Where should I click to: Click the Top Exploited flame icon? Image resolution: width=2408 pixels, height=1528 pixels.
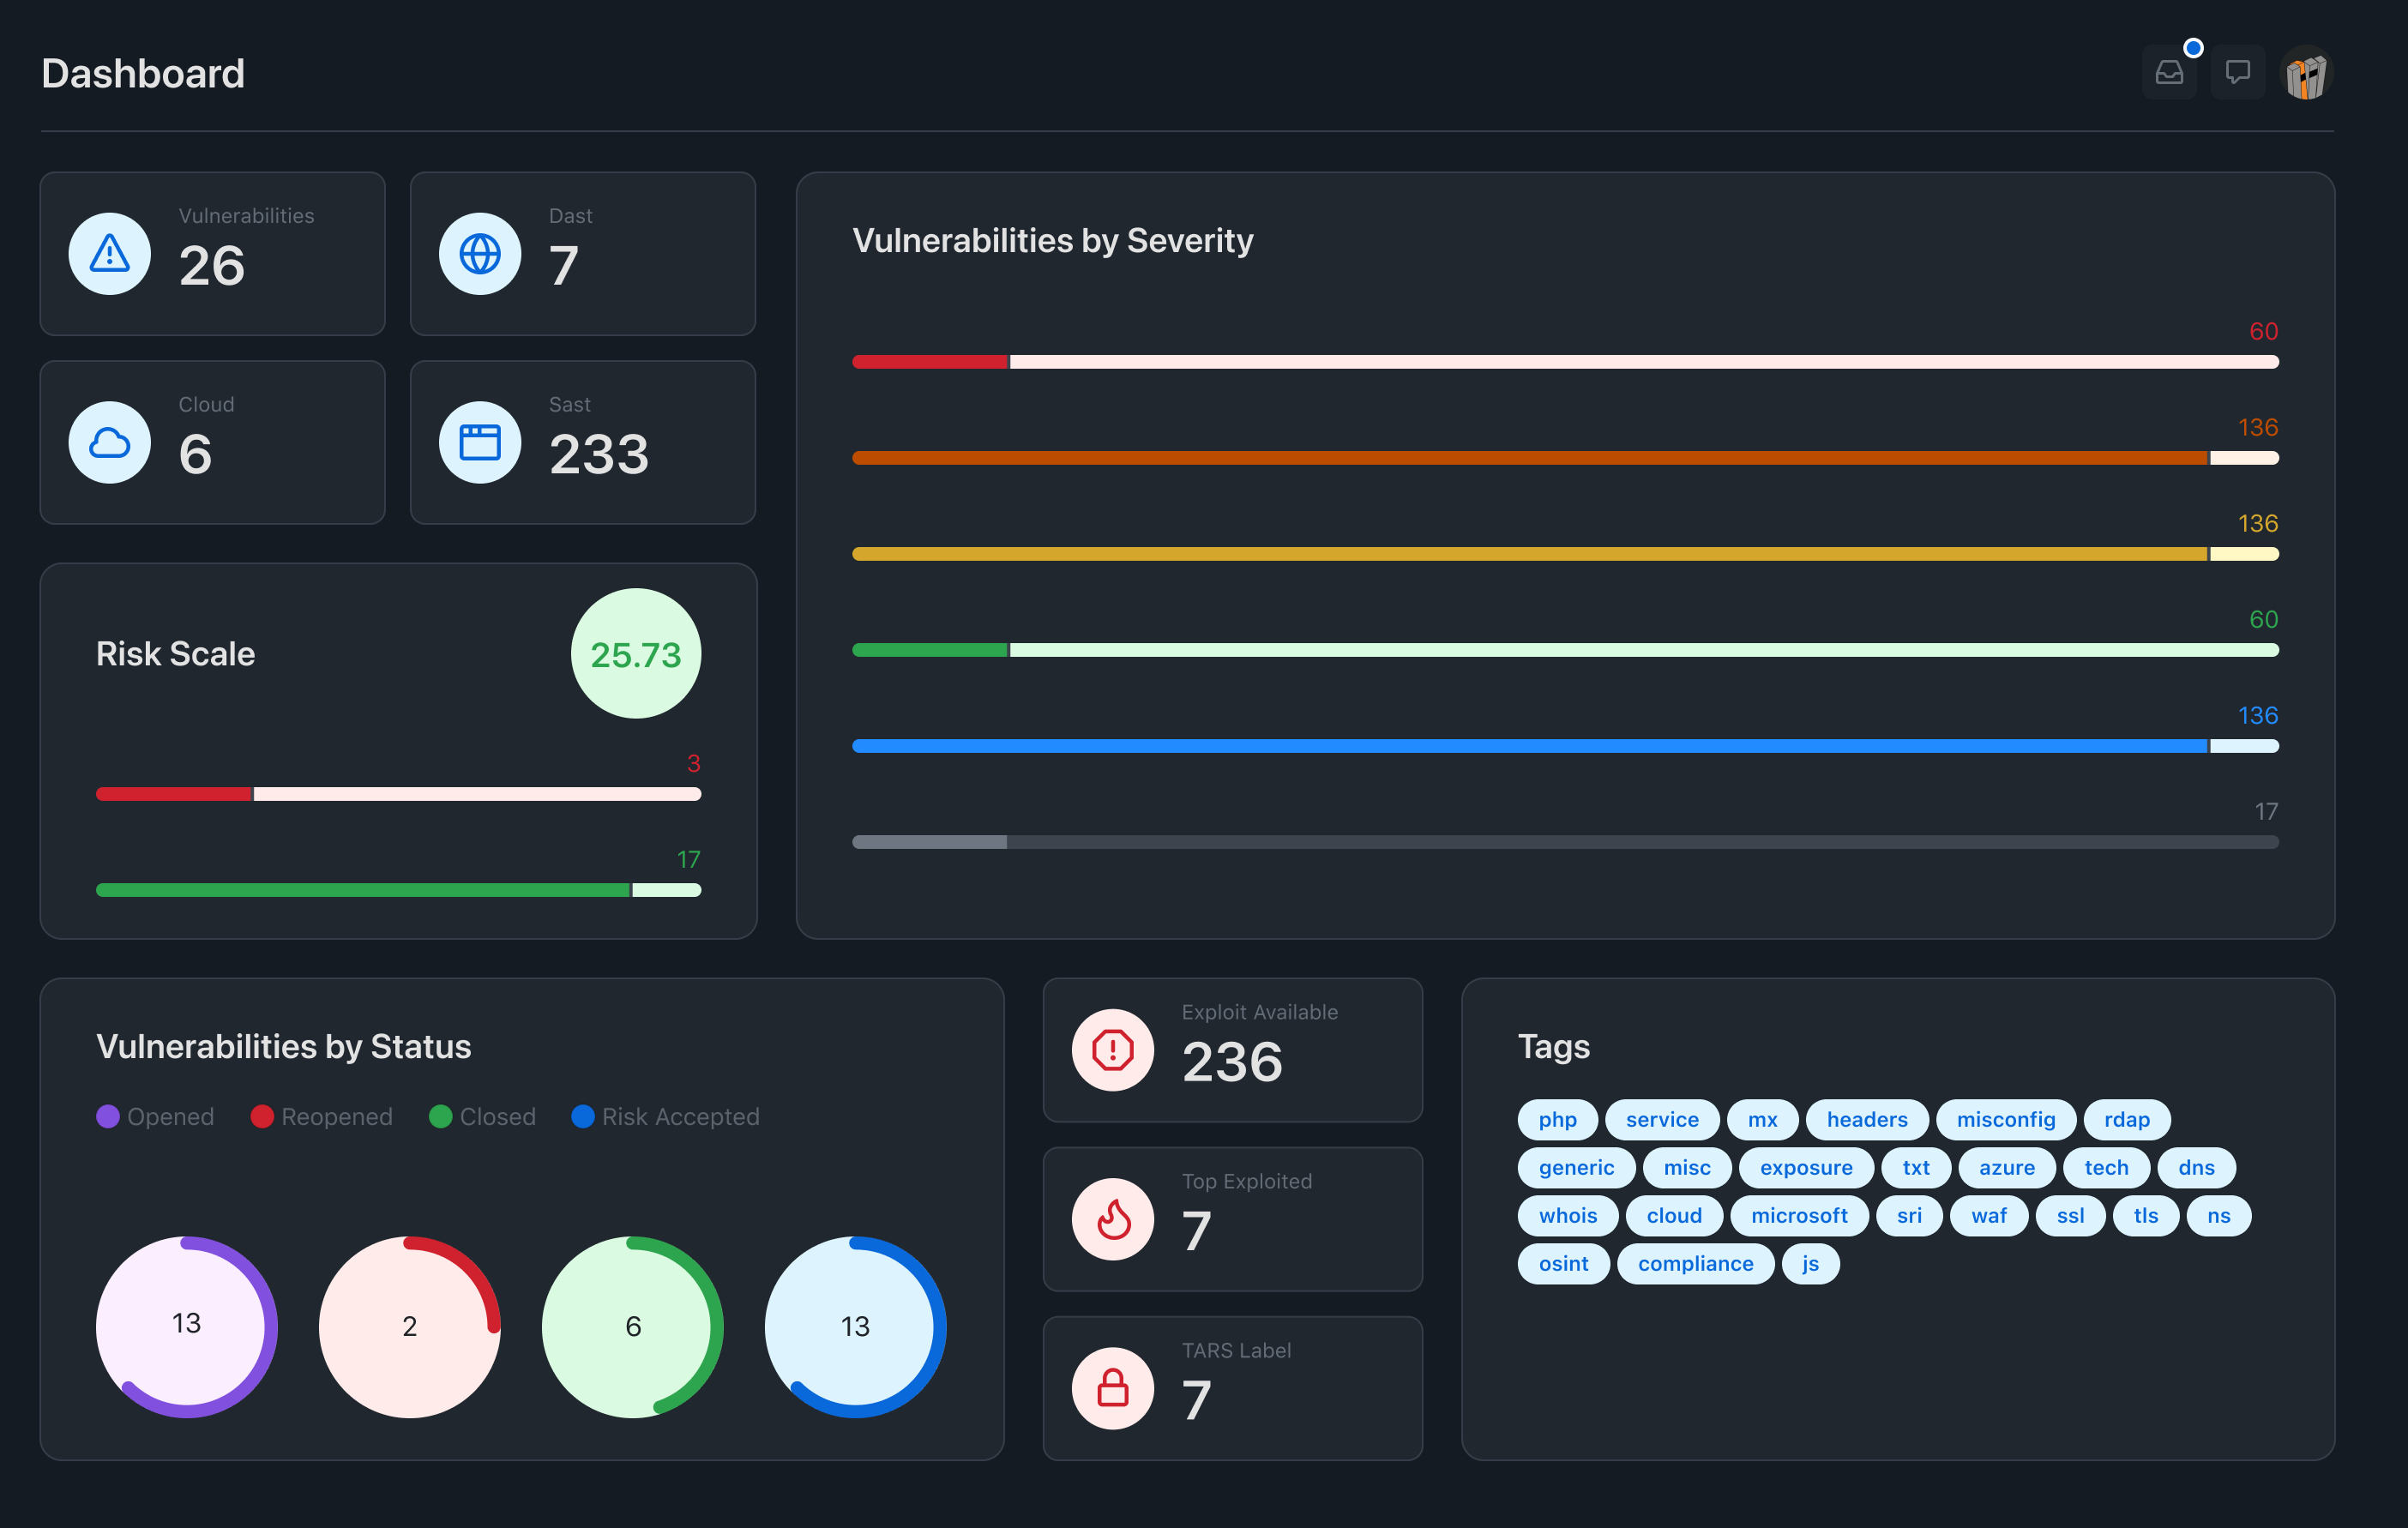tap(1112, 1219)
